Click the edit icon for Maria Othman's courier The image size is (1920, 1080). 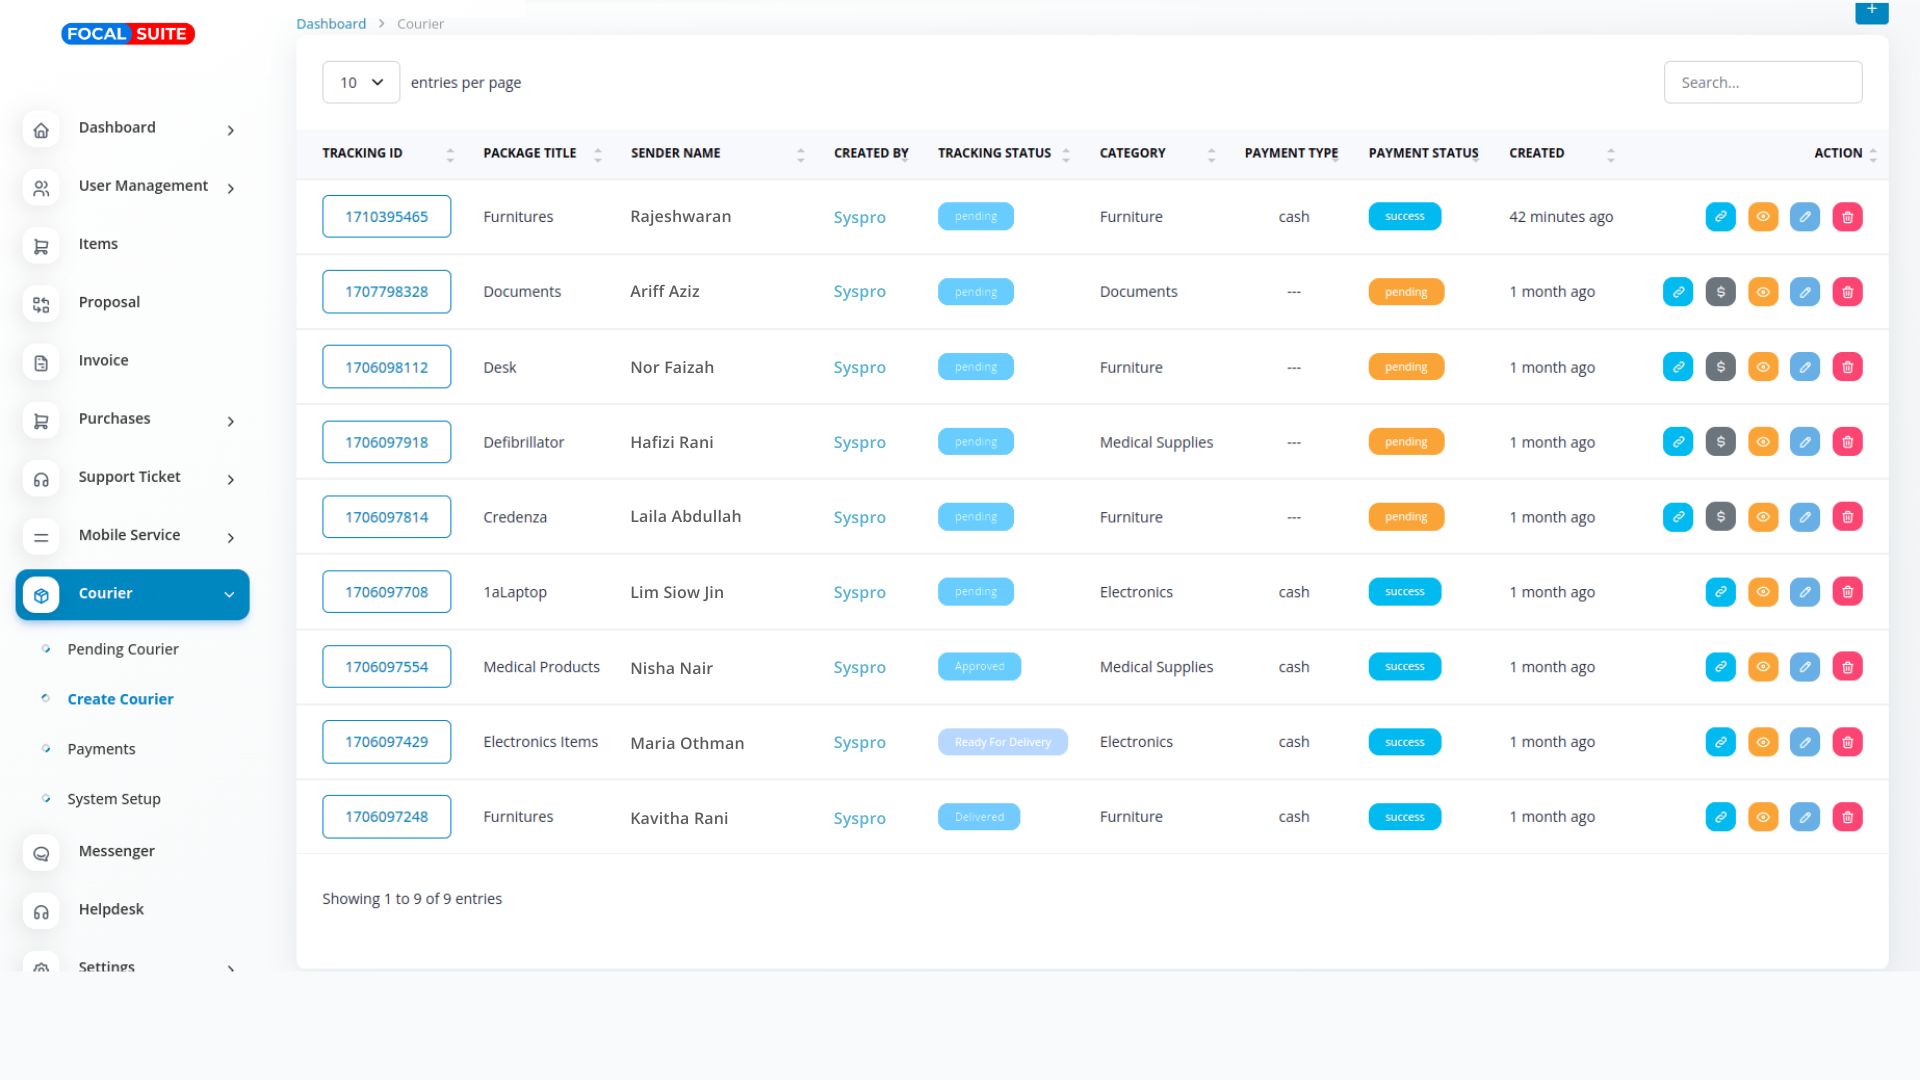pyautogui.click(x=1804, y=742)
